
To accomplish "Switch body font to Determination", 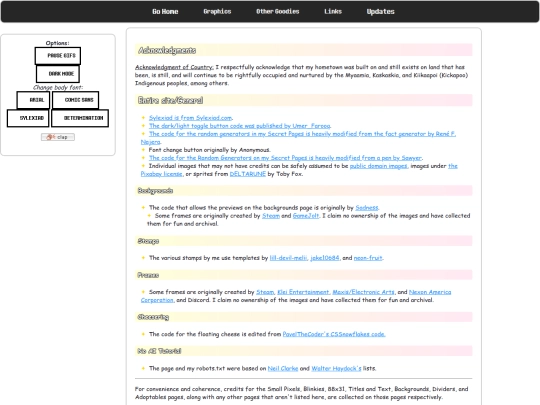I will pyautogui.click(x=80, y=118).
